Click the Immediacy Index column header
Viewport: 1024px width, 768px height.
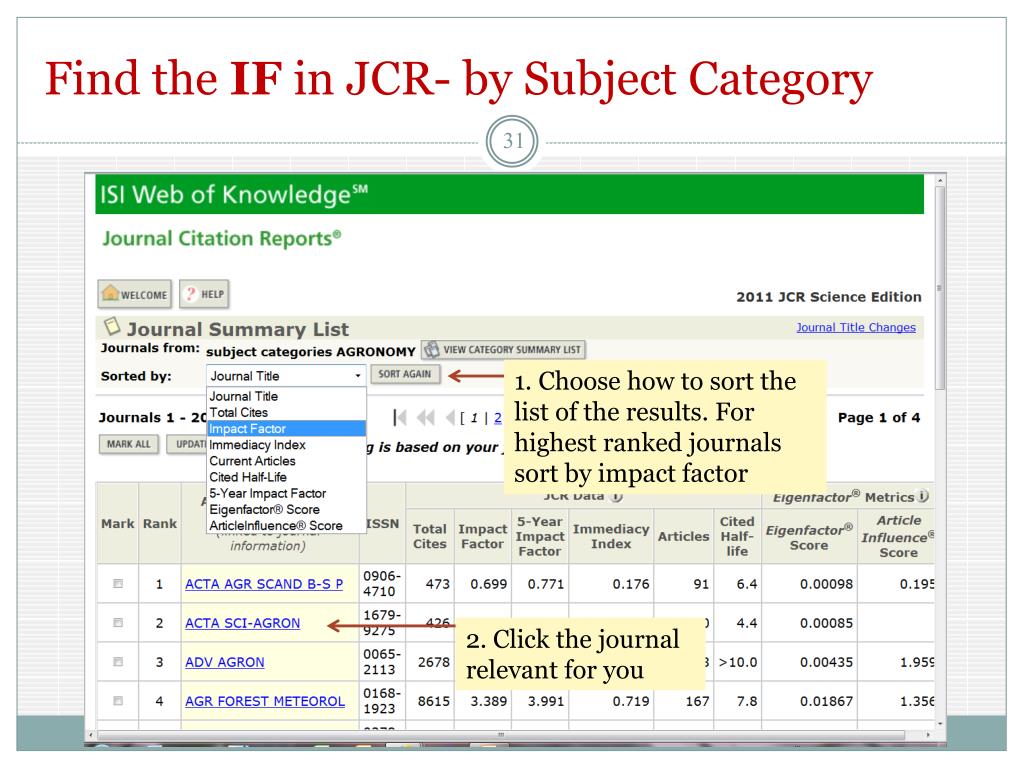click(x=611, y=536)
